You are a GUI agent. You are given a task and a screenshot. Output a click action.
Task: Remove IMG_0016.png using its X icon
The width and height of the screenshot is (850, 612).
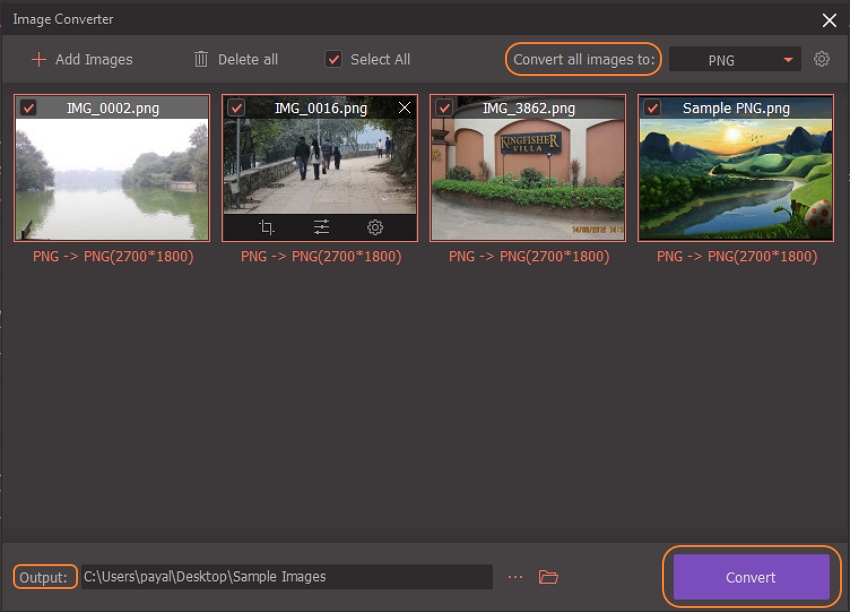(404, 108)
